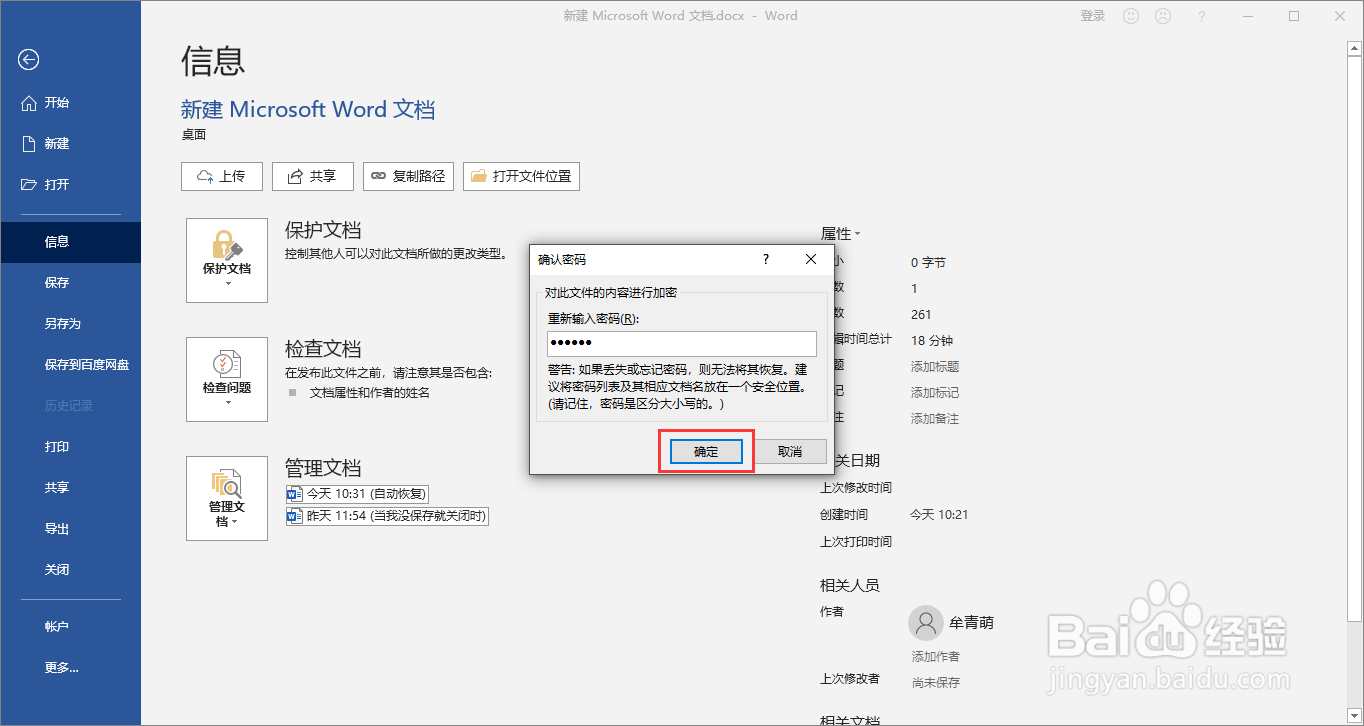Screen dimensions: 1364x726
Task: Click the word icon beside 今天 10:31
Action: click(x=294, y=494)
